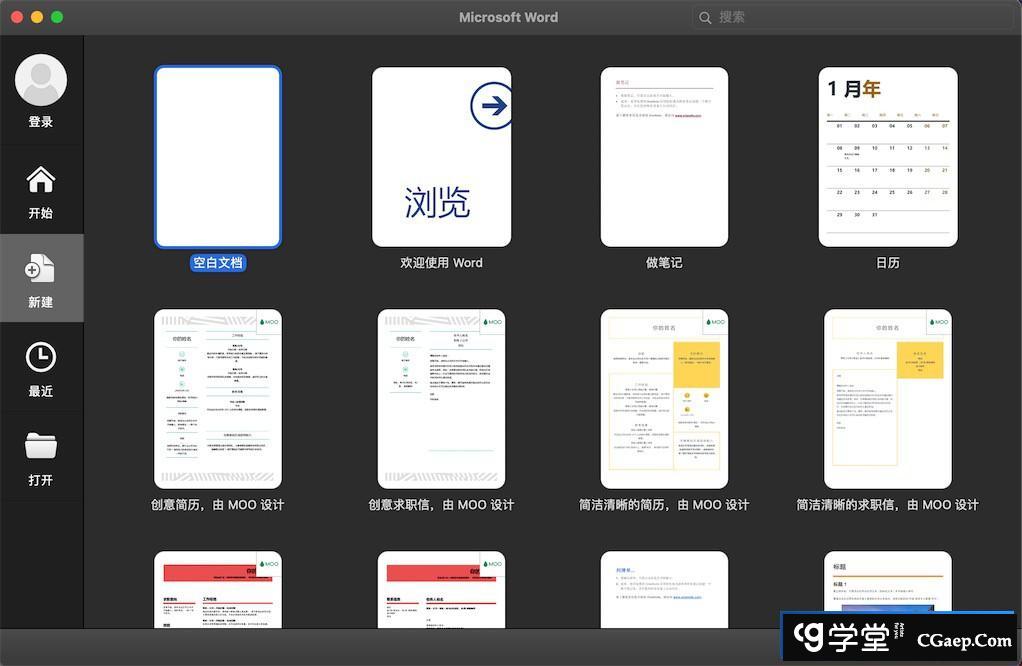Click the 登录 sign-in label
This screenshot has height=666, width=1022.
(41, 122)
